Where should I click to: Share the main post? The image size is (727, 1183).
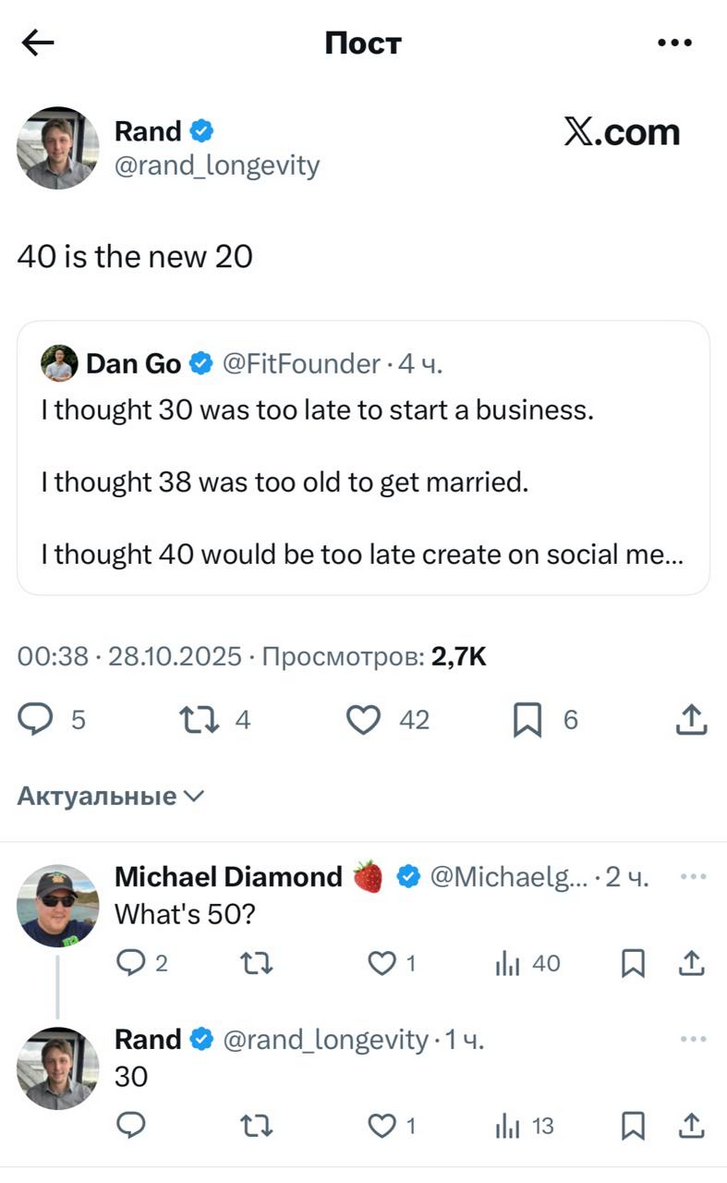691,719
